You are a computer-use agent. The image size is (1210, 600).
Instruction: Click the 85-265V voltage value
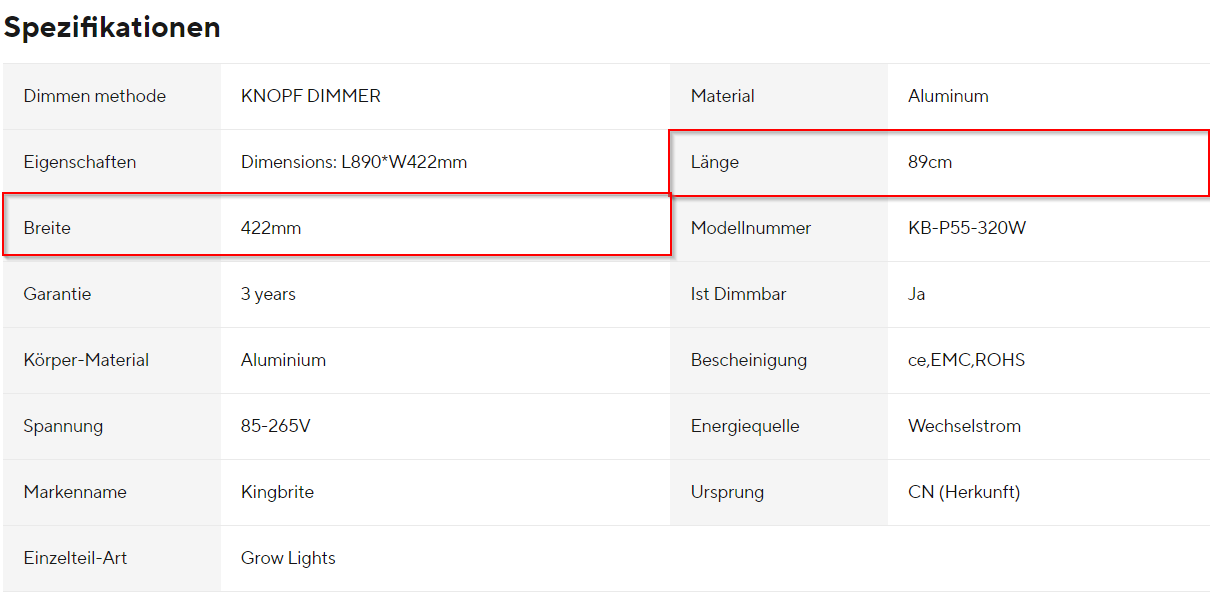click(276, 426)
